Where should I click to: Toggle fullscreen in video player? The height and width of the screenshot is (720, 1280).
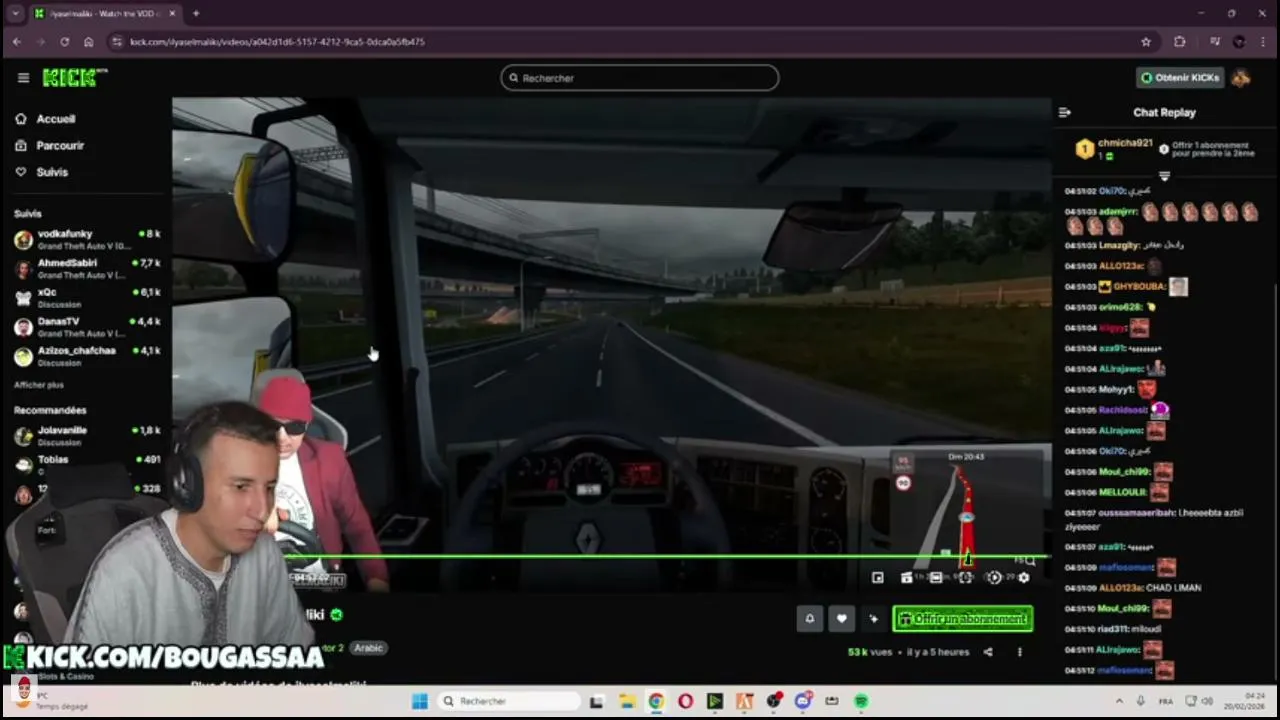965,577
